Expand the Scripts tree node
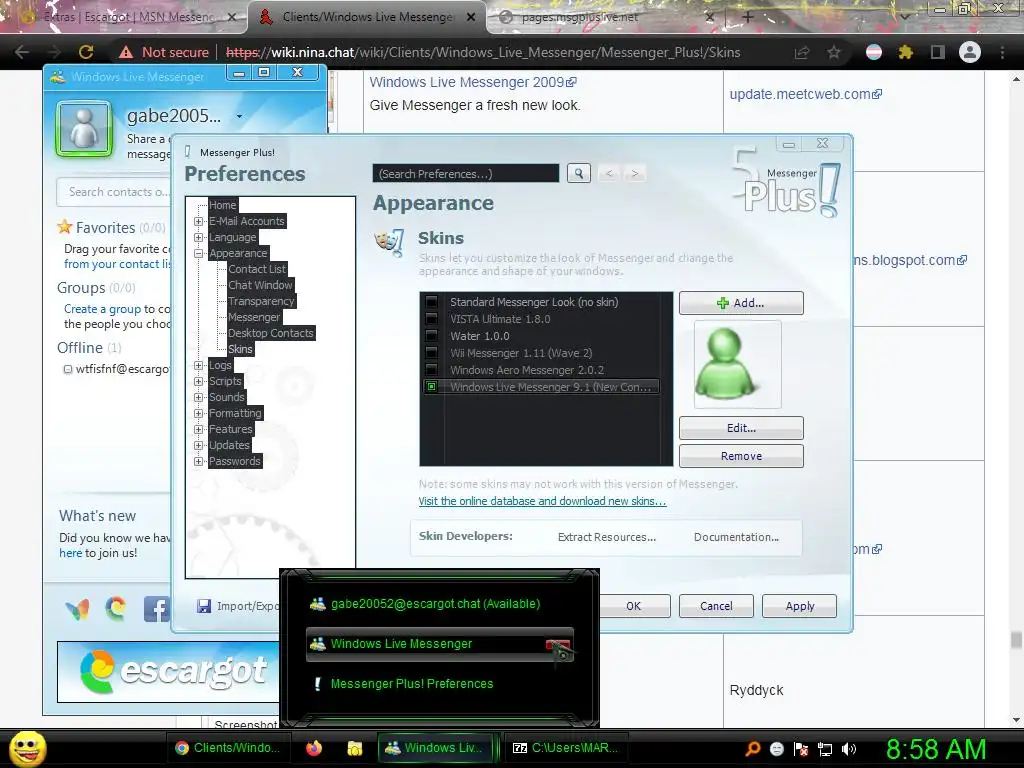This screenshot has height=768, width=1024. point(199,381)
